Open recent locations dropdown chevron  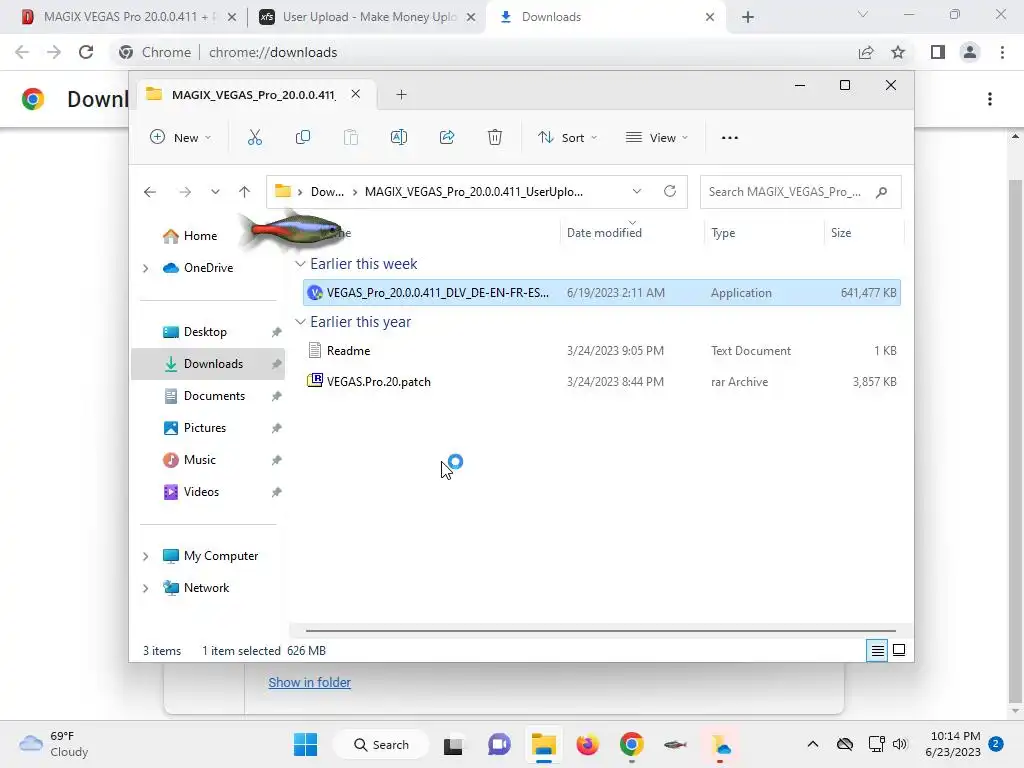coord(215,192)
